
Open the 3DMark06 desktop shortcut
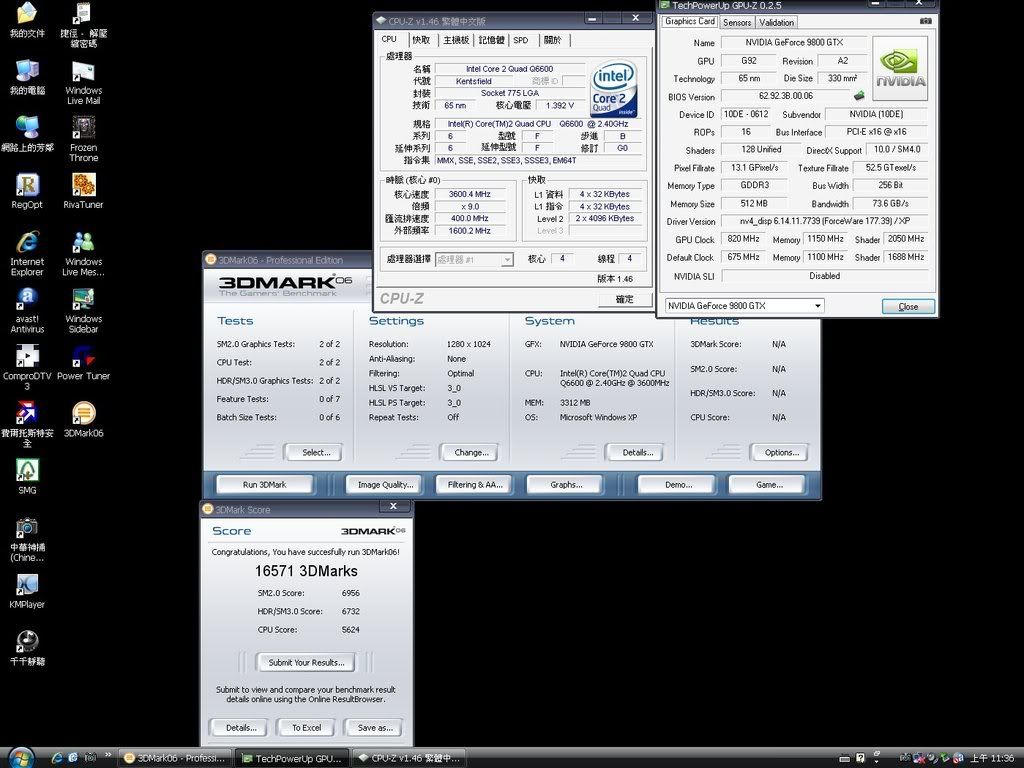click(83, 414)
